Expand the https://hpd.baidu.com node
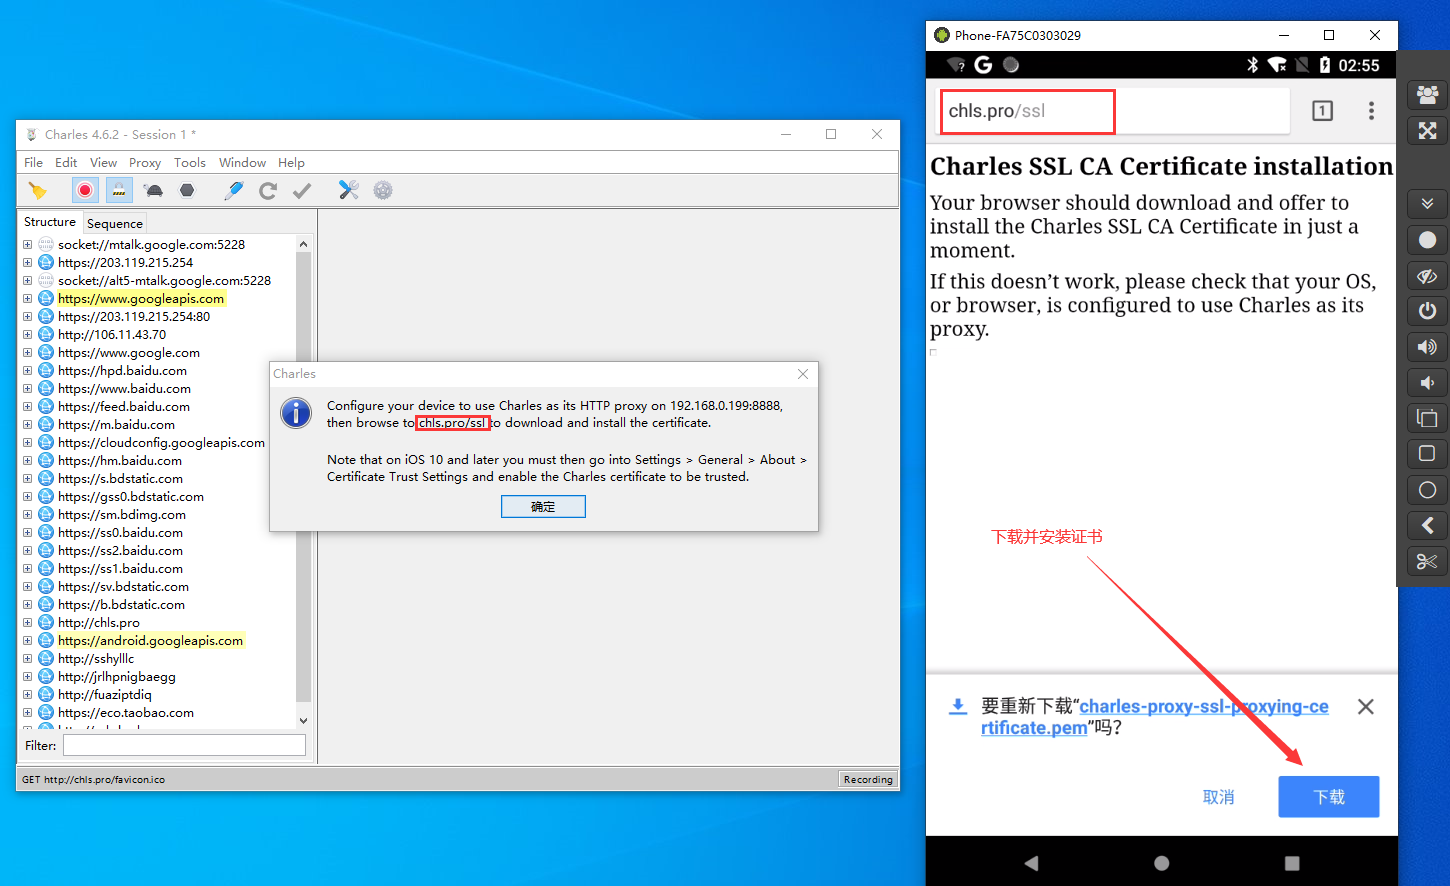The width and height of the screenshot is (1450, 886). click(x=28, y=370)
